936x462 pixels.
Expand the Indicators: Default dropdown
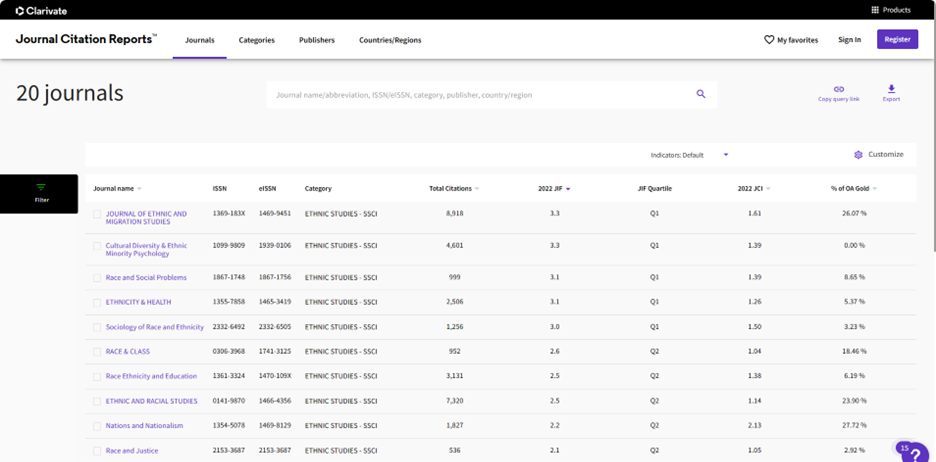pyautogui.click(x=726, y=155)
